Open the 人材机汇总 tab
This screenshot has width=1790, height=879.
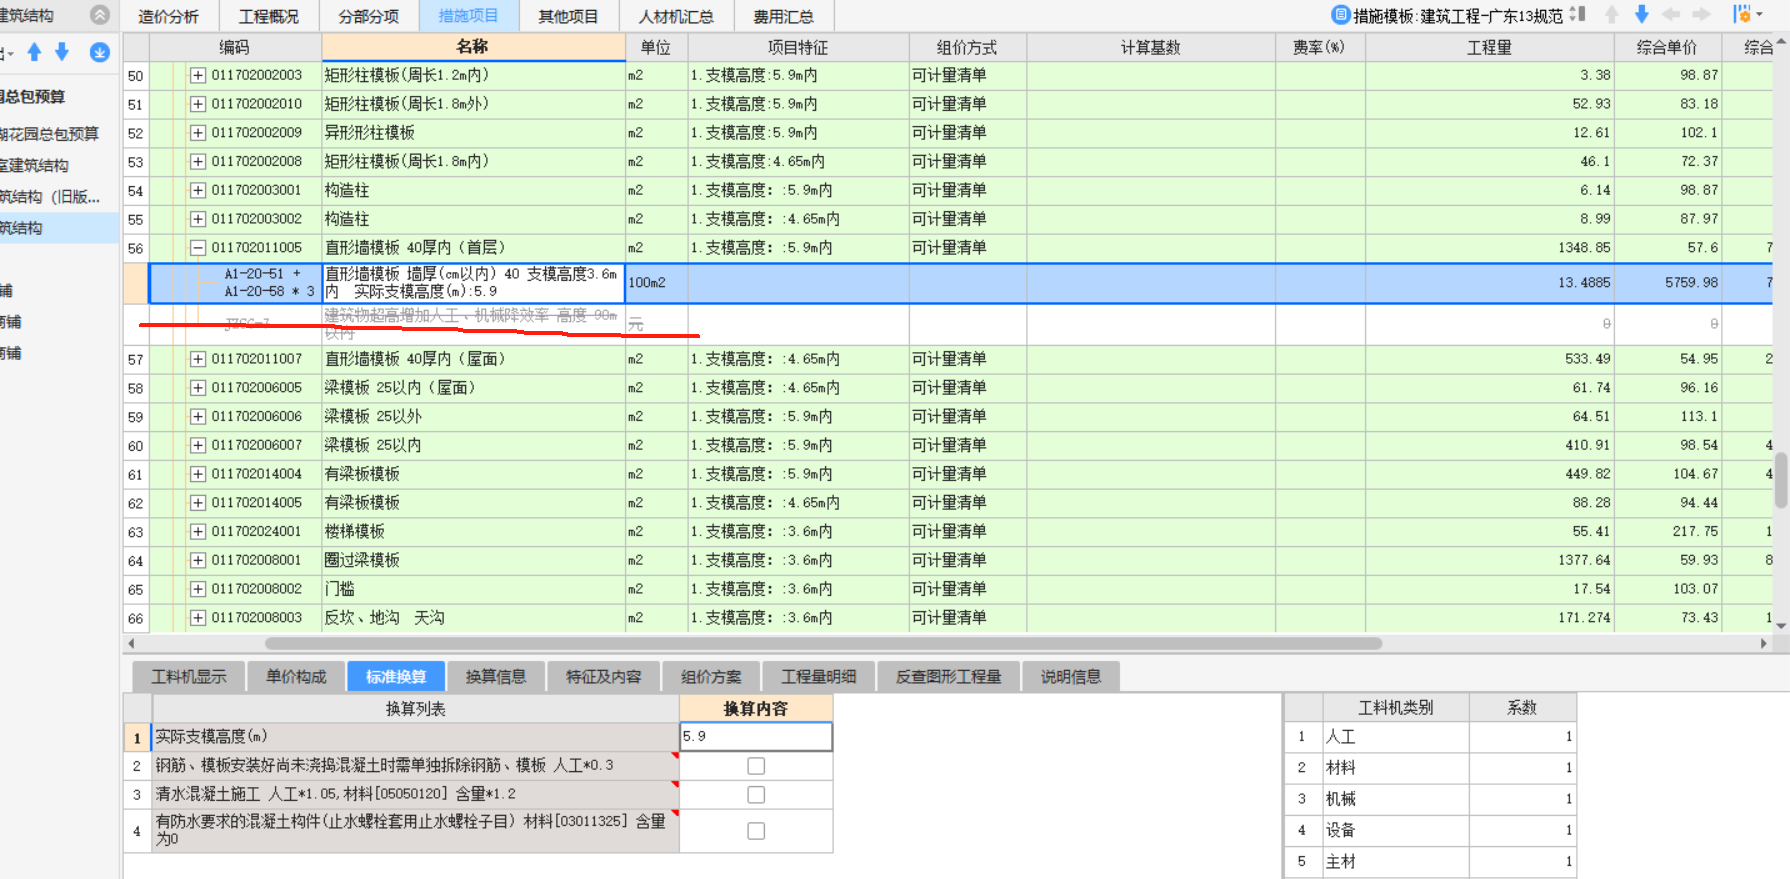pyautogui.click(x=676, y=16)
